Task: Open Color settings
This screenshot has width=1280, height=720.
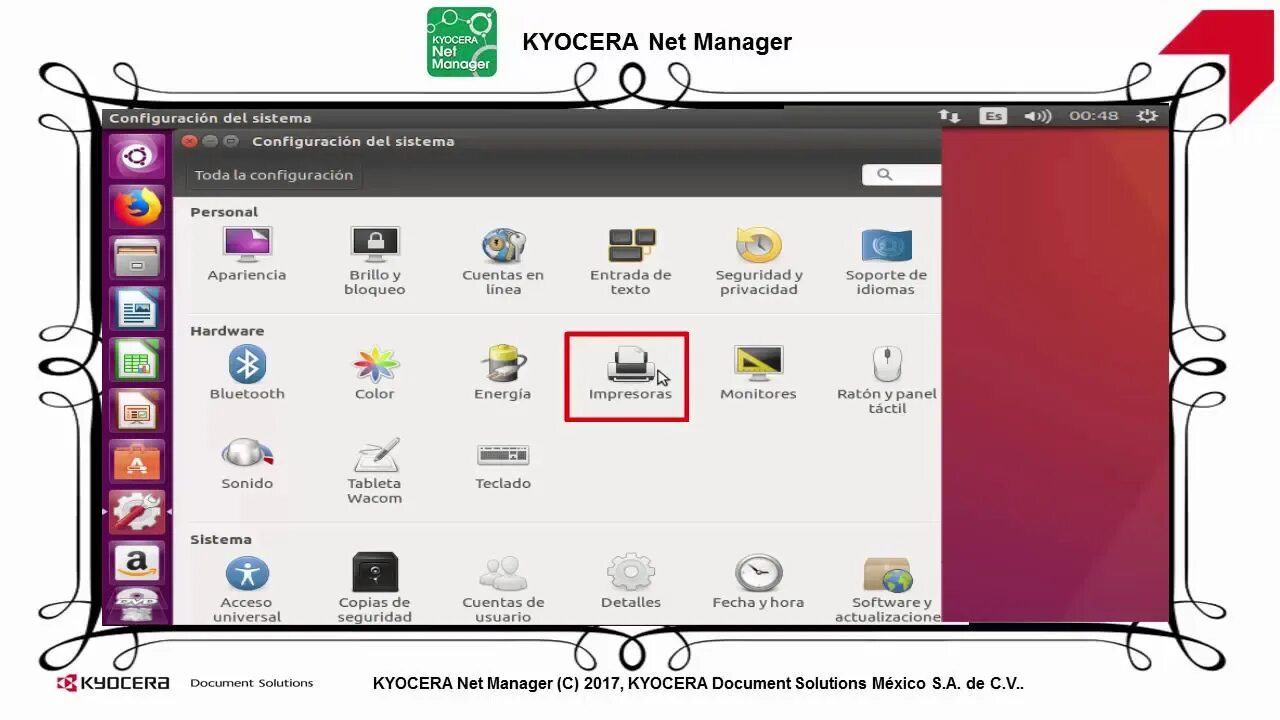Action: [x=375, y=372]
